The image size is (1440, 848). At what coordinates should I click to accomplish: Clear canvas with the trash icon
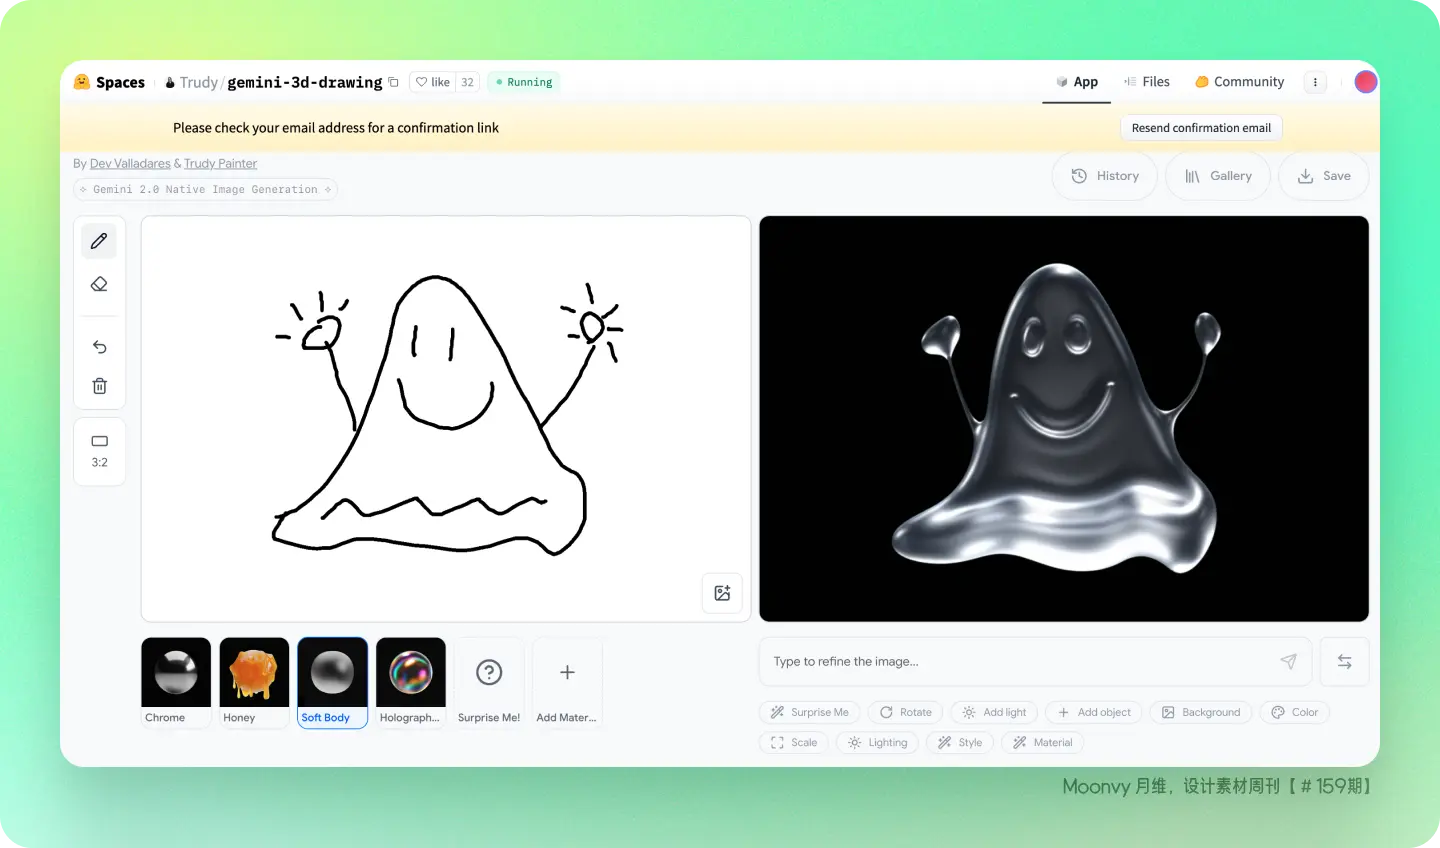99,386
